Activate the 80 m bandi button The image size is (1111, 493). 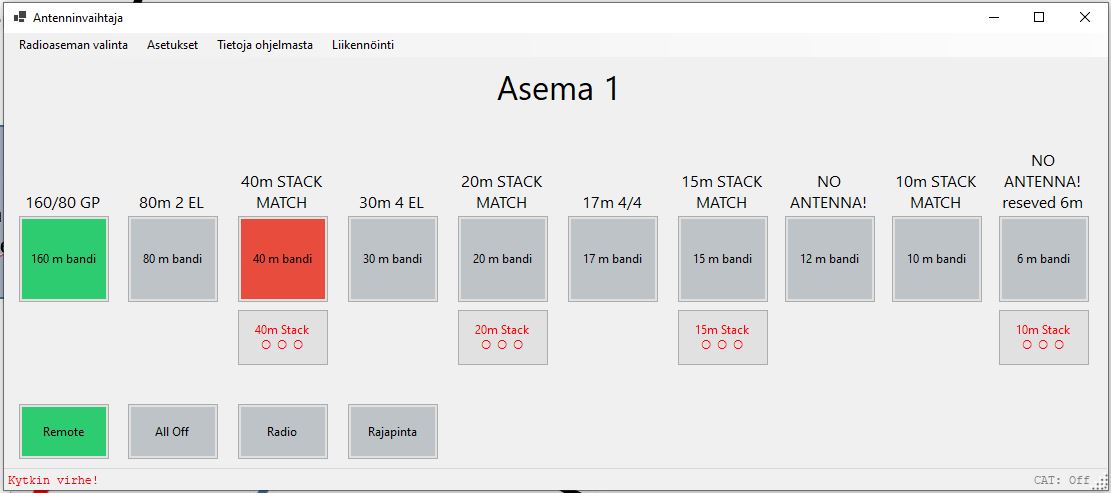172,259
